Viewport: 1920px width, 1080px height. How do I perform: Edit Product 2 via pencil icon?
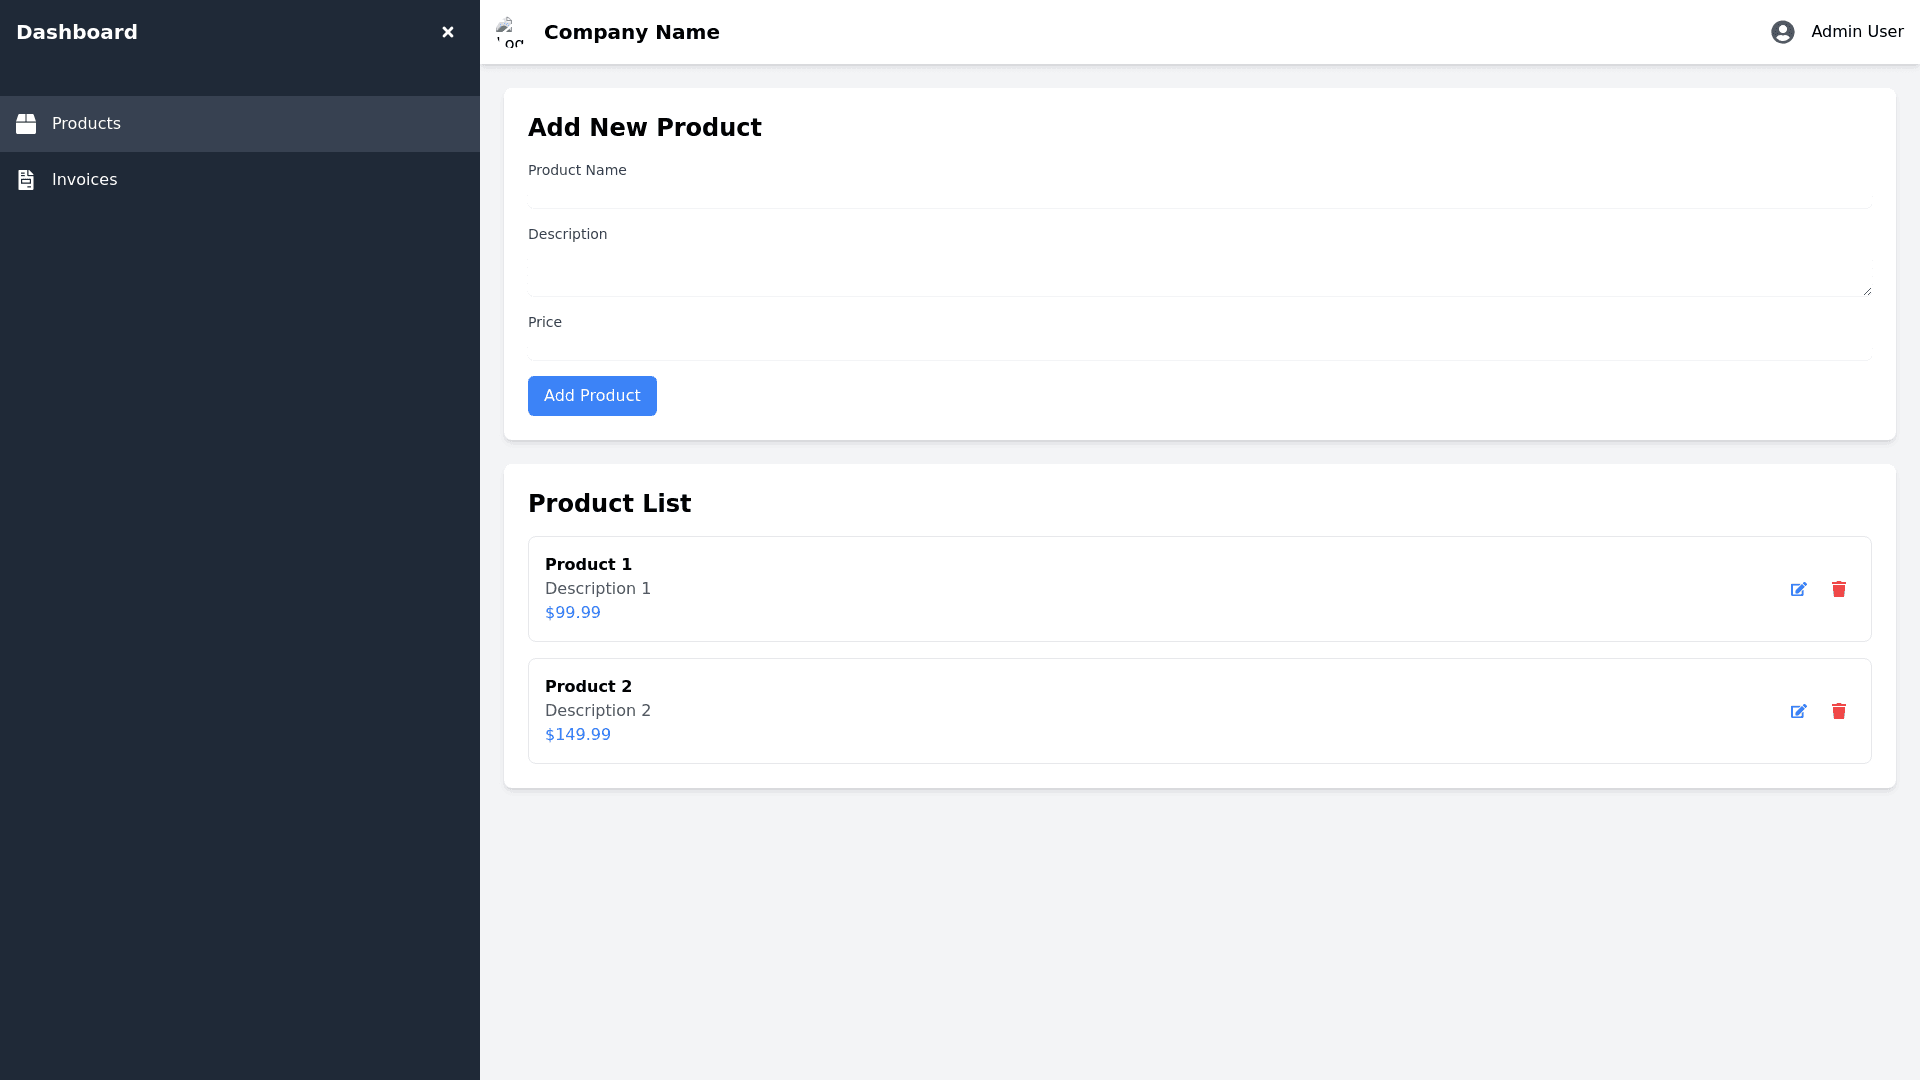tap(1798, 711)
